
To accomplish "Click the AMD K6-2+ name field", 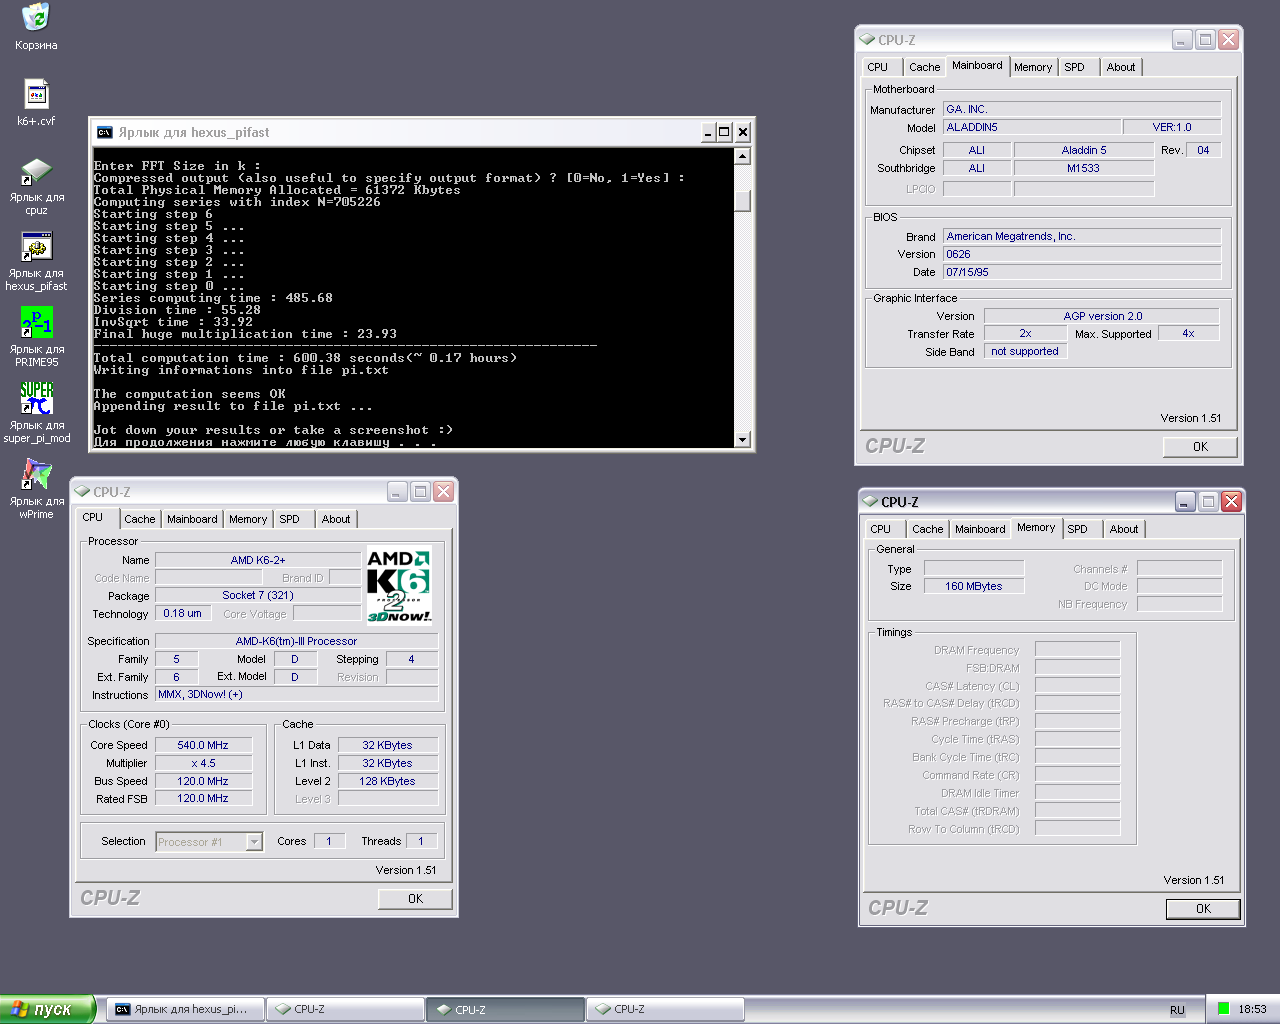I will pos(258,560).
